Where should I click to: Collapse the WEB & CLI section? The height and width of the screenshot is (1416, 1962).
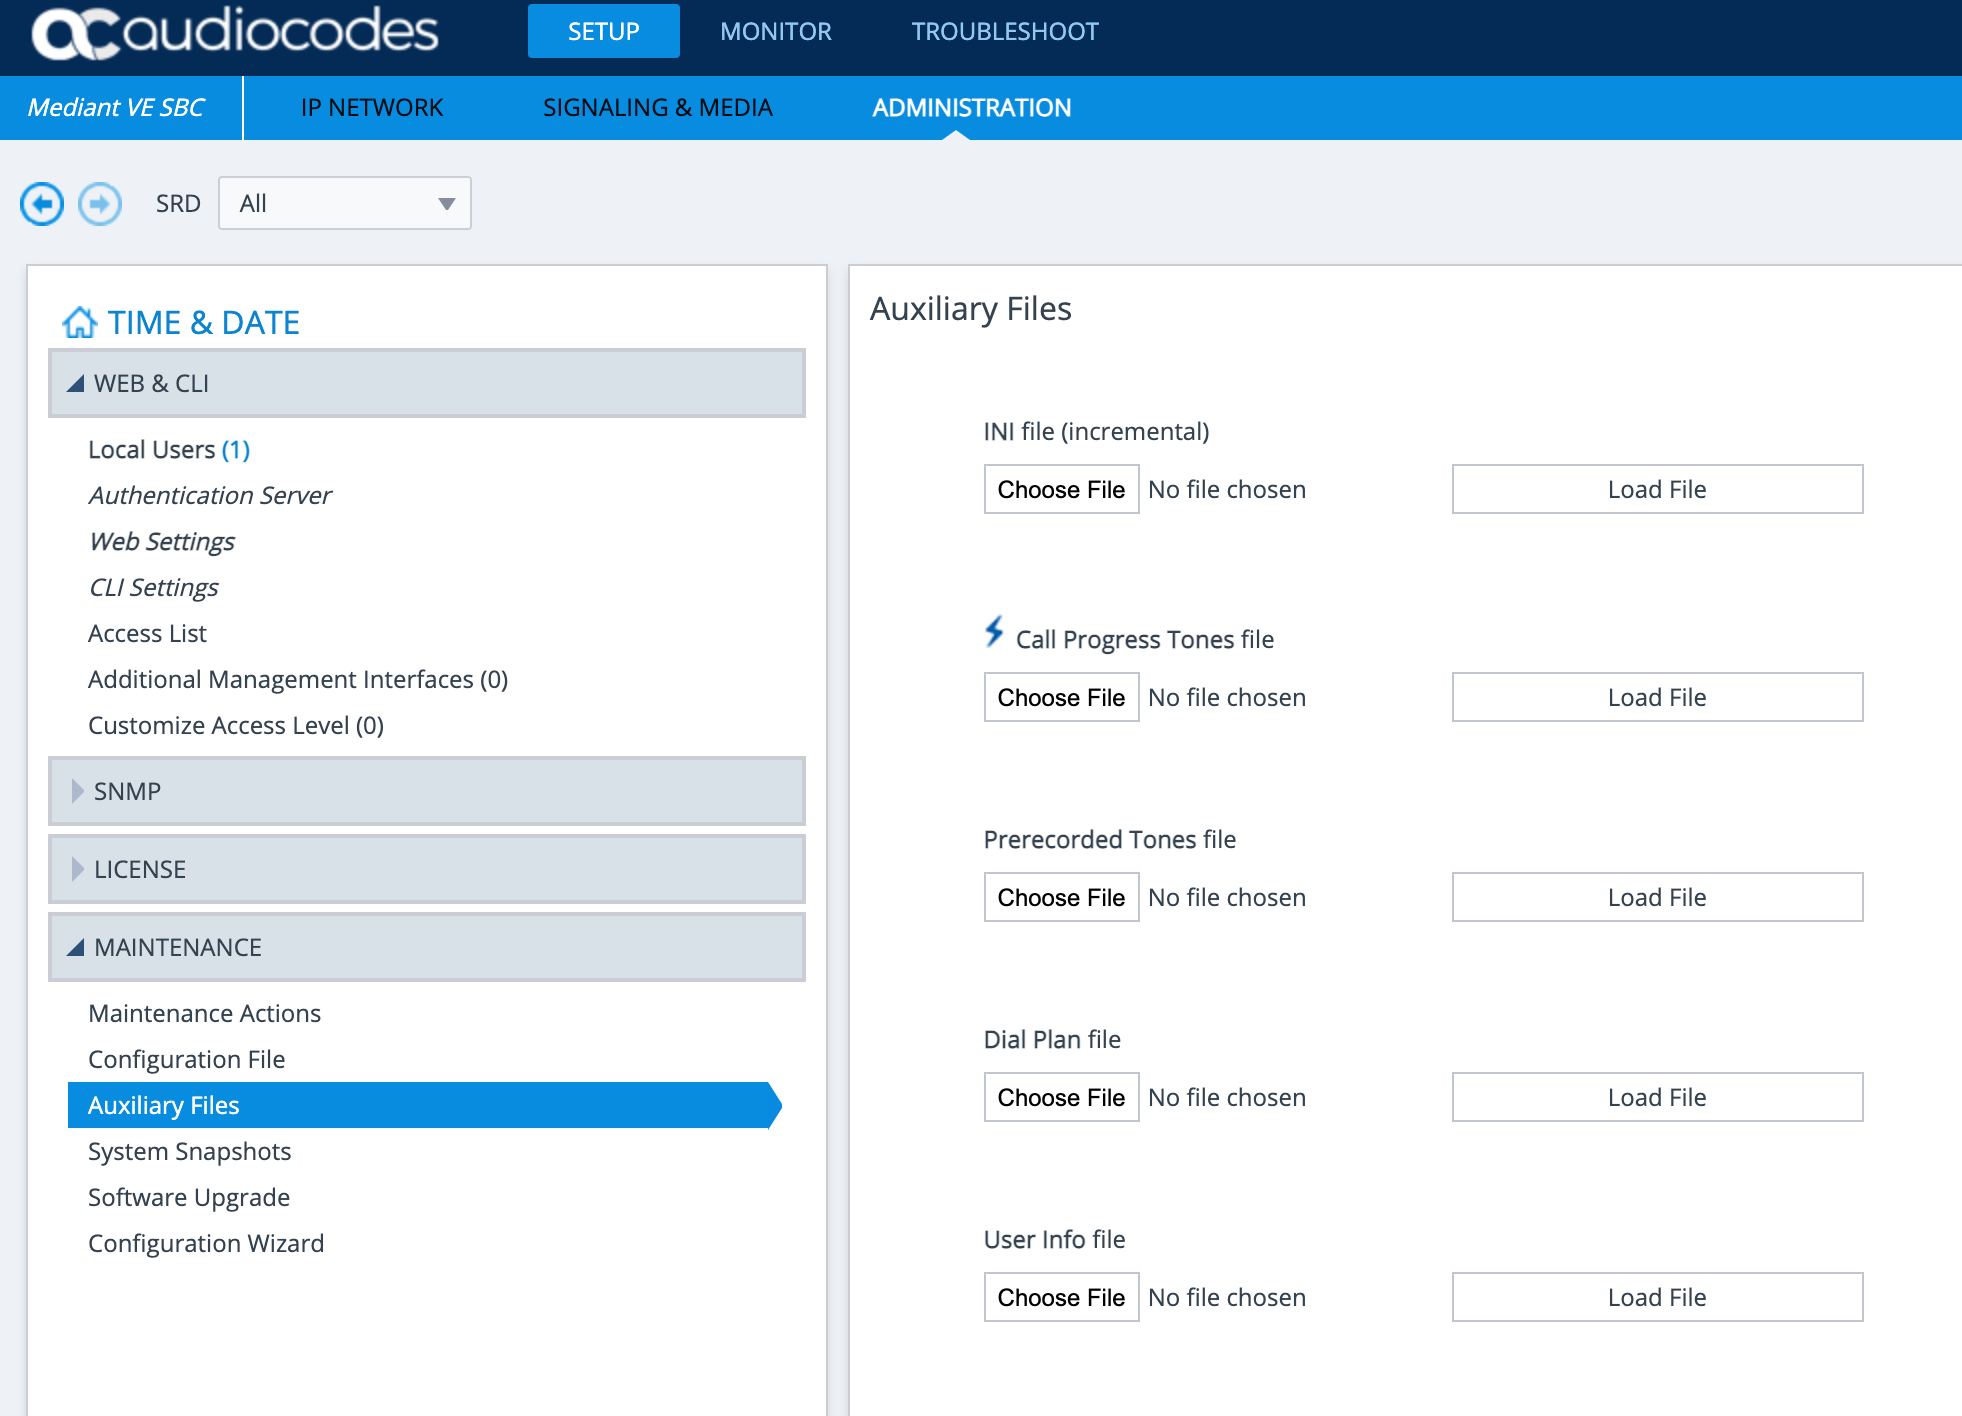tap(427, 383)
